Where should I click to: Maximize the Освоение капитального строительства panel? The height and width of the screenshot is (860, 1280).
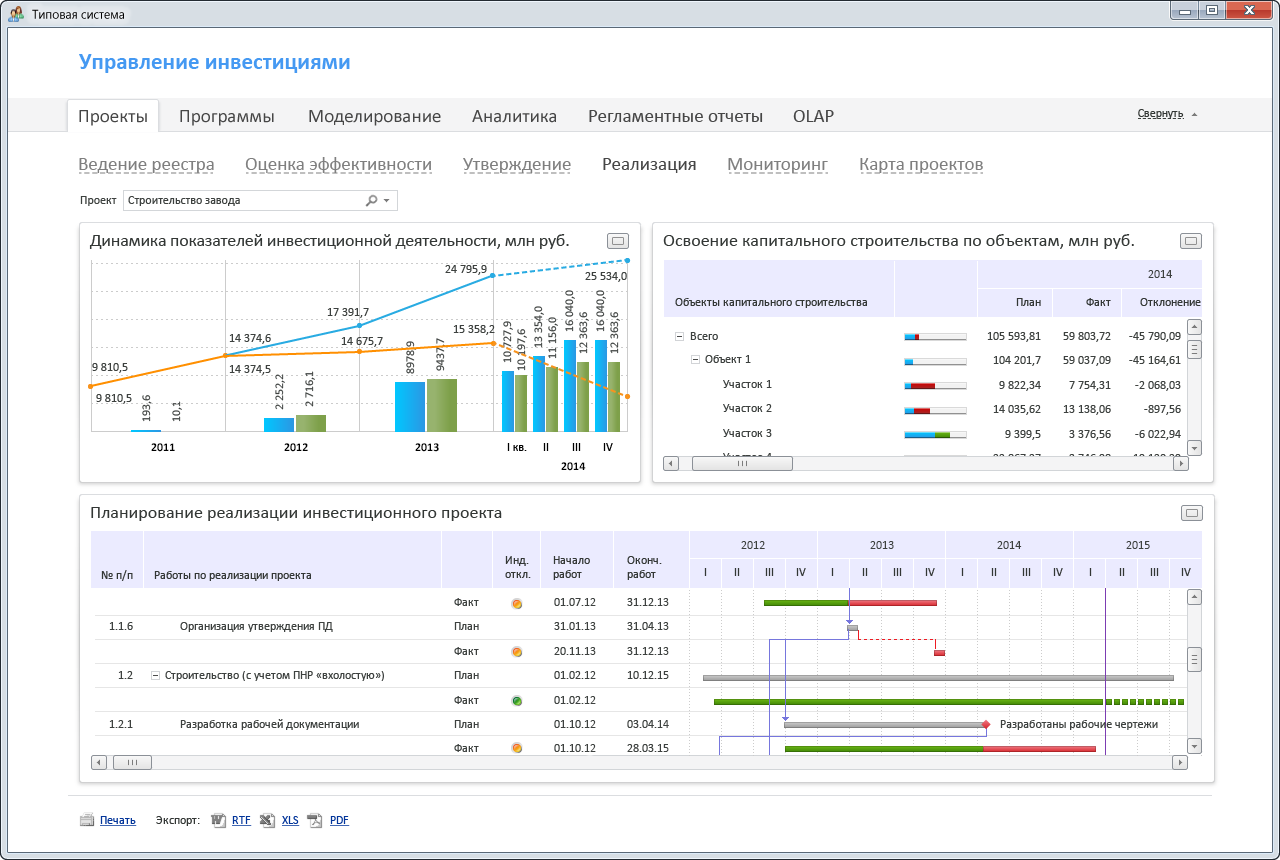tap(1190, 241)
